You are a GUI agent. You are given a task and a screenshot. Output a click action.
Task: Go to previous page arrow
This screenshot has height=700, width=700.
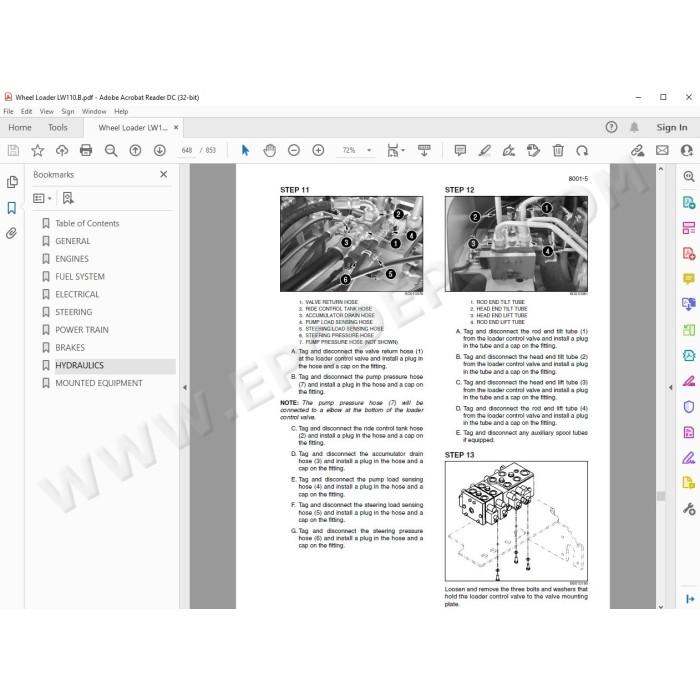point(135,150)
